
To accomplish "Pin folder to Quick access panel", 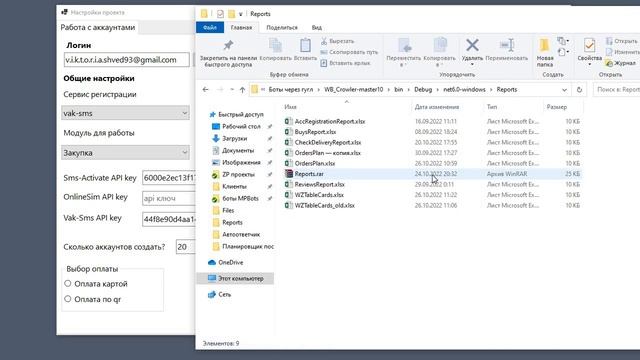I will pos(228,53).
